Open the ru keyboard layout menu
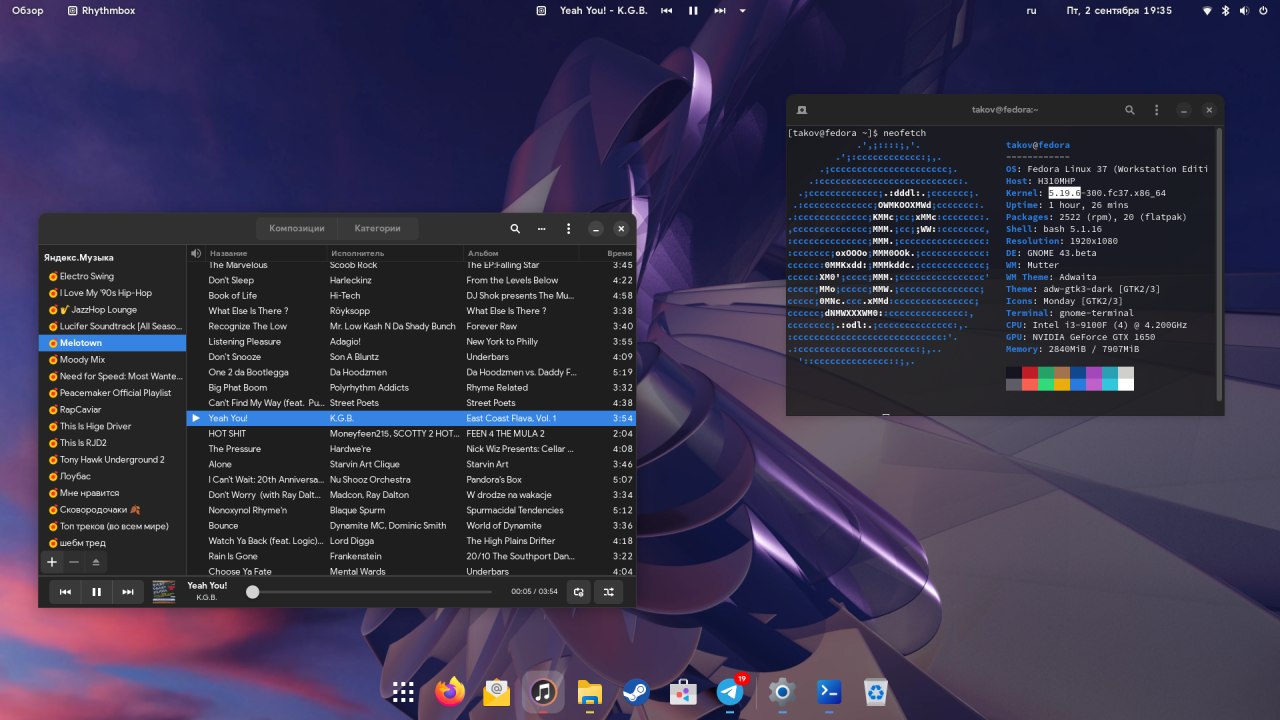The image size is (1280, 720). coord(1031,10)
